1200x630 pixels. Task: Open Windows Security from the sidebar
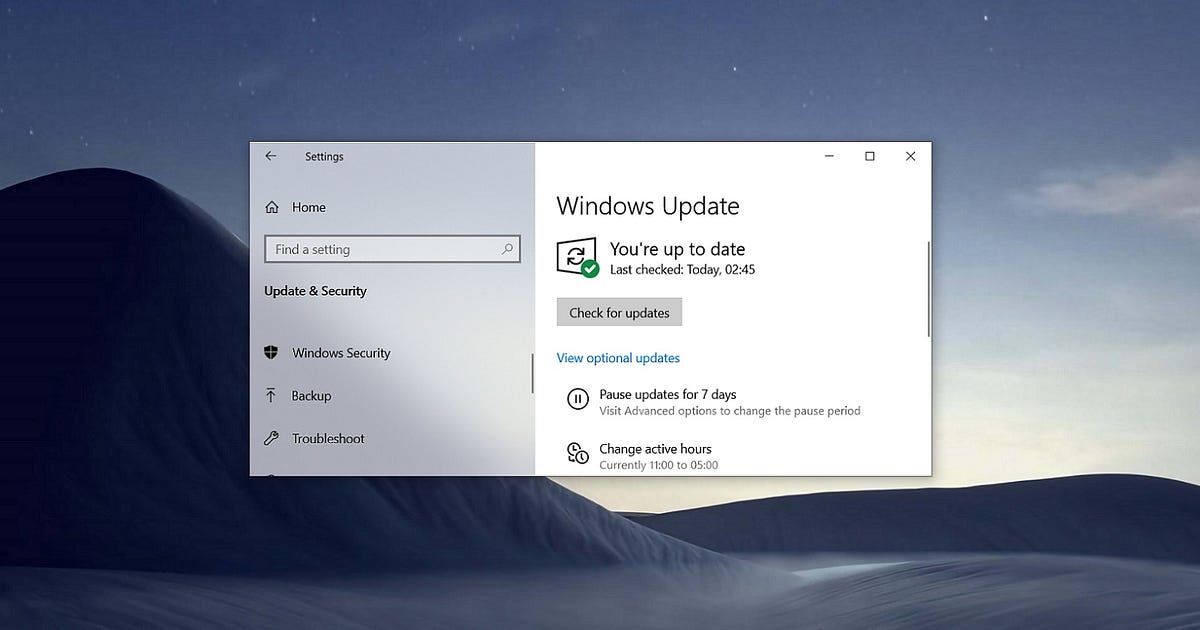[x=341, y=353]
